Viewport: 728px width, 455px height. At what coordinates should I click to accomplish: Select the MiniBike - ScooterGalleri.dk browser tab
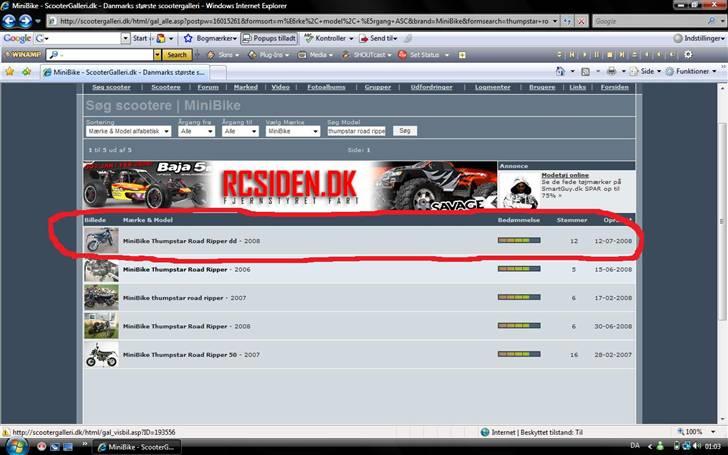tap(124, 72)
